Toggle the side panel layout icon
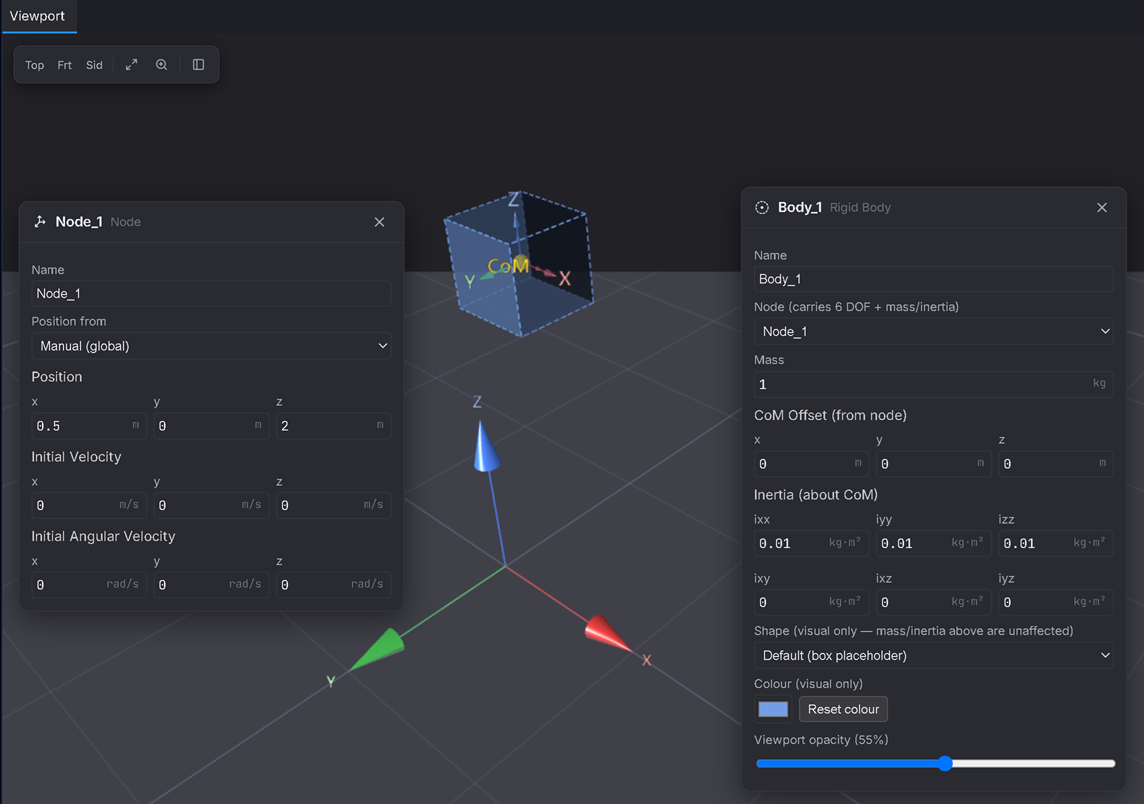This screenshot has width=1144, height=804. 198,65
